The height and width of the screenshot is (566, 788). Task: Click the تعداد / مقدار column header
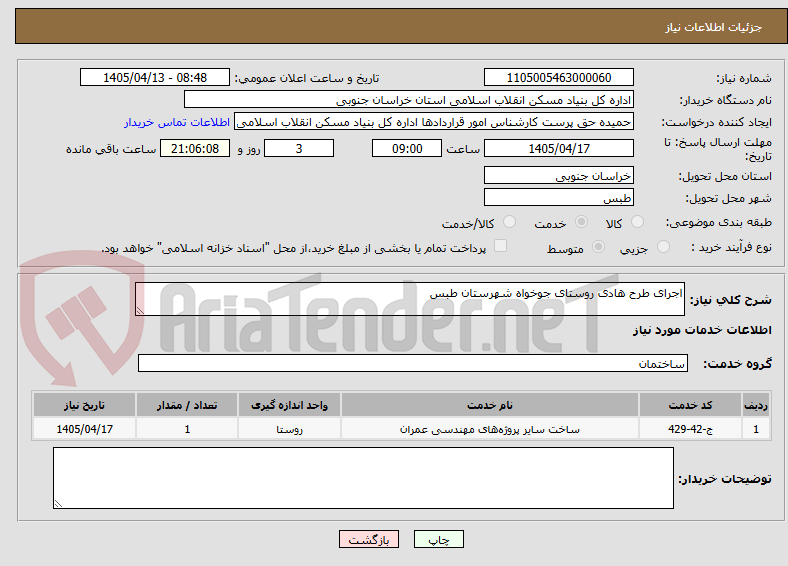pos(187,405)
